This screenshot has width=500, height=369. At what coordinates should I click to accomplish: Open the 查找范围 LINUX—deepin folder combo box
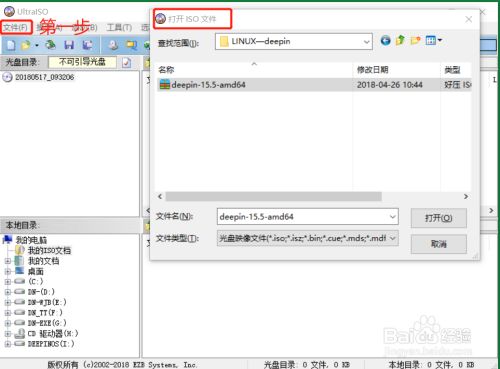(x=294, y=42)
